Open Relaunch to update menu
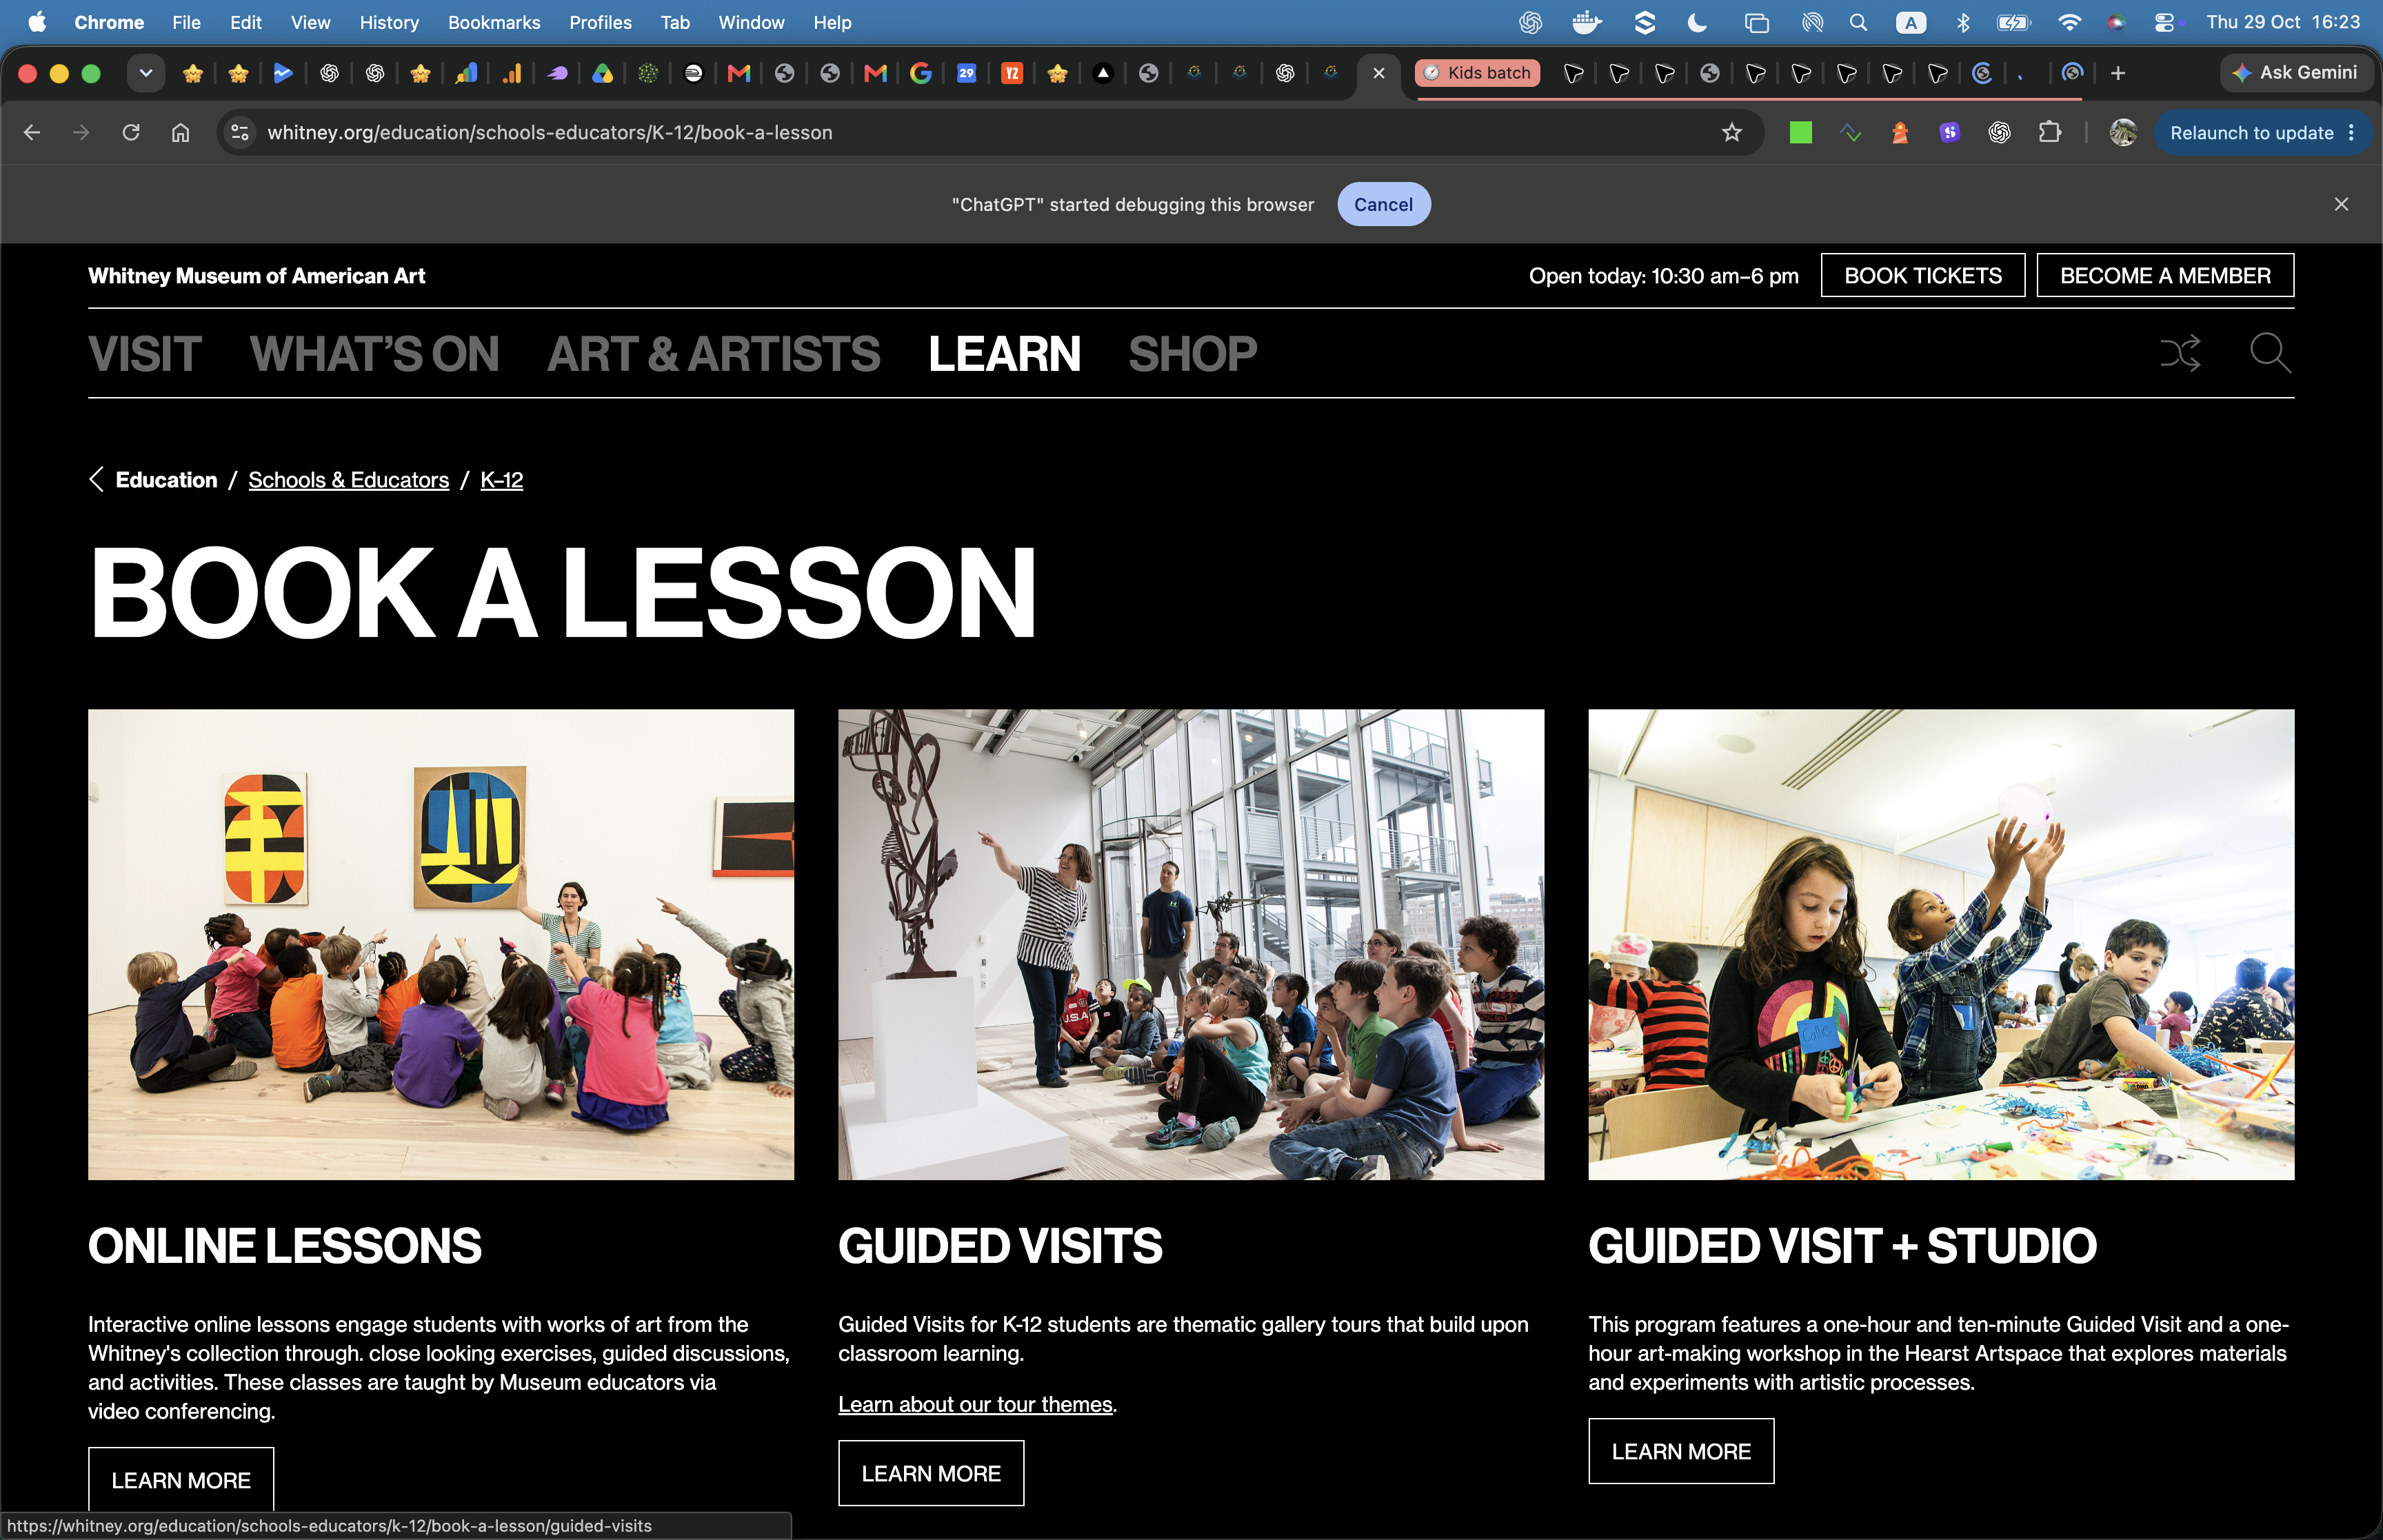The width and height of the screenshot is (2383, 1540). pos(2263,132)
